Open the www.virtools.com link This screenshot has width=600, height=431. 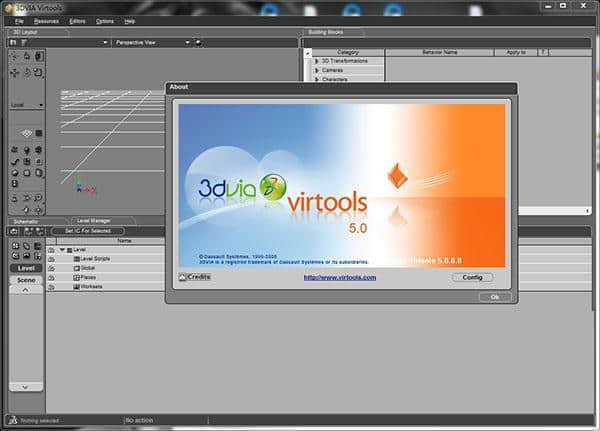[x=339, y=277]
